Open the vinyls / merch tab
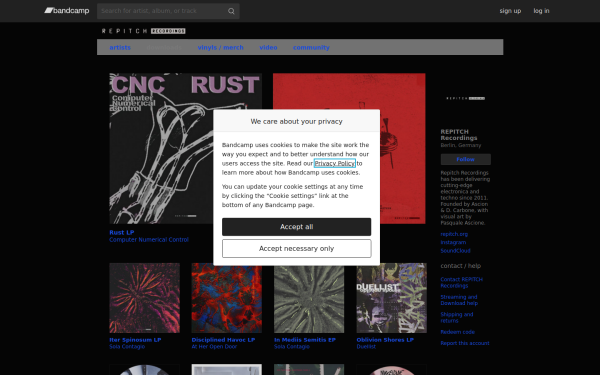 click(x=220, y=47)
